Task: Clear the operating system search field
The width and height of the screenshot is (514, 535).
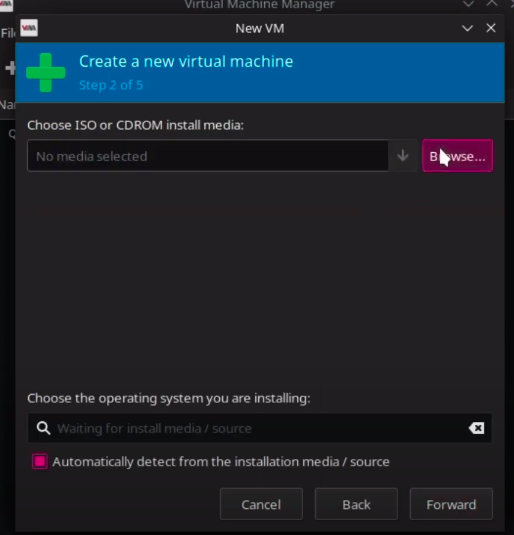Action: (476, 428)
